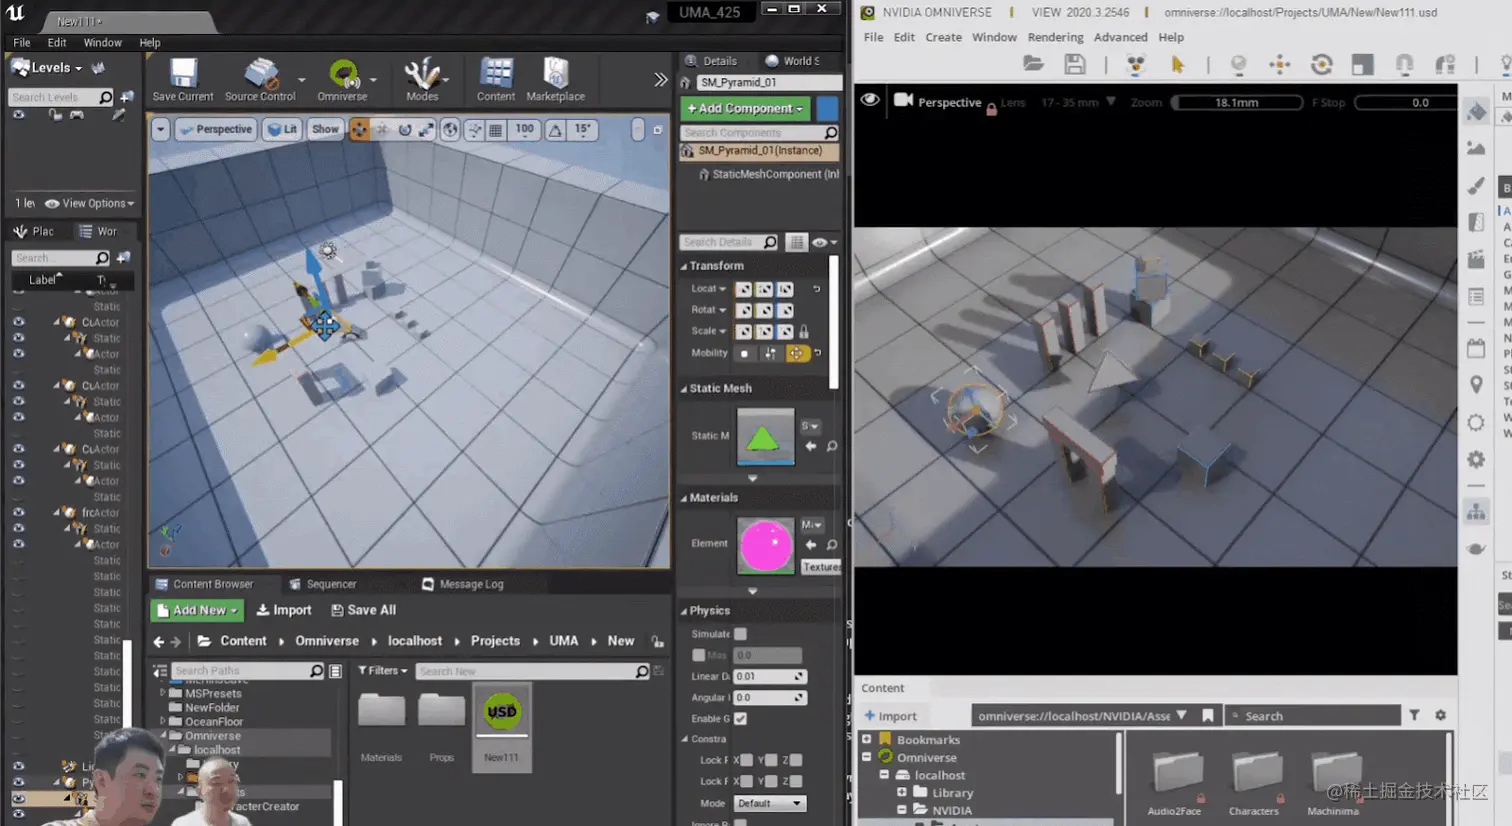Enable the Simulate Physics checkbox
Viewport: 1512px width, 826px height.
tap(739, 634)
